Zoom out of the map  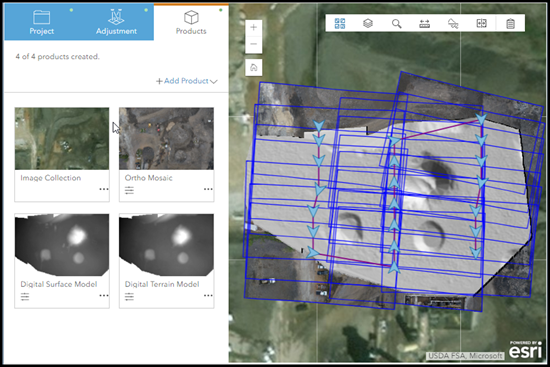point(254,44)
